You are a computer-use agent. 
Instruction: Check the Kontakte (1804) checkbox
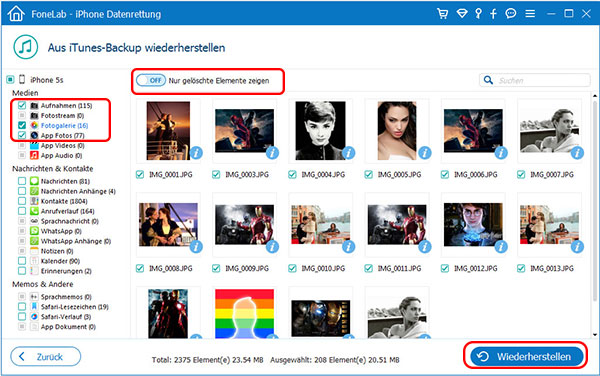pyautogui.click(x=22, y=201)
